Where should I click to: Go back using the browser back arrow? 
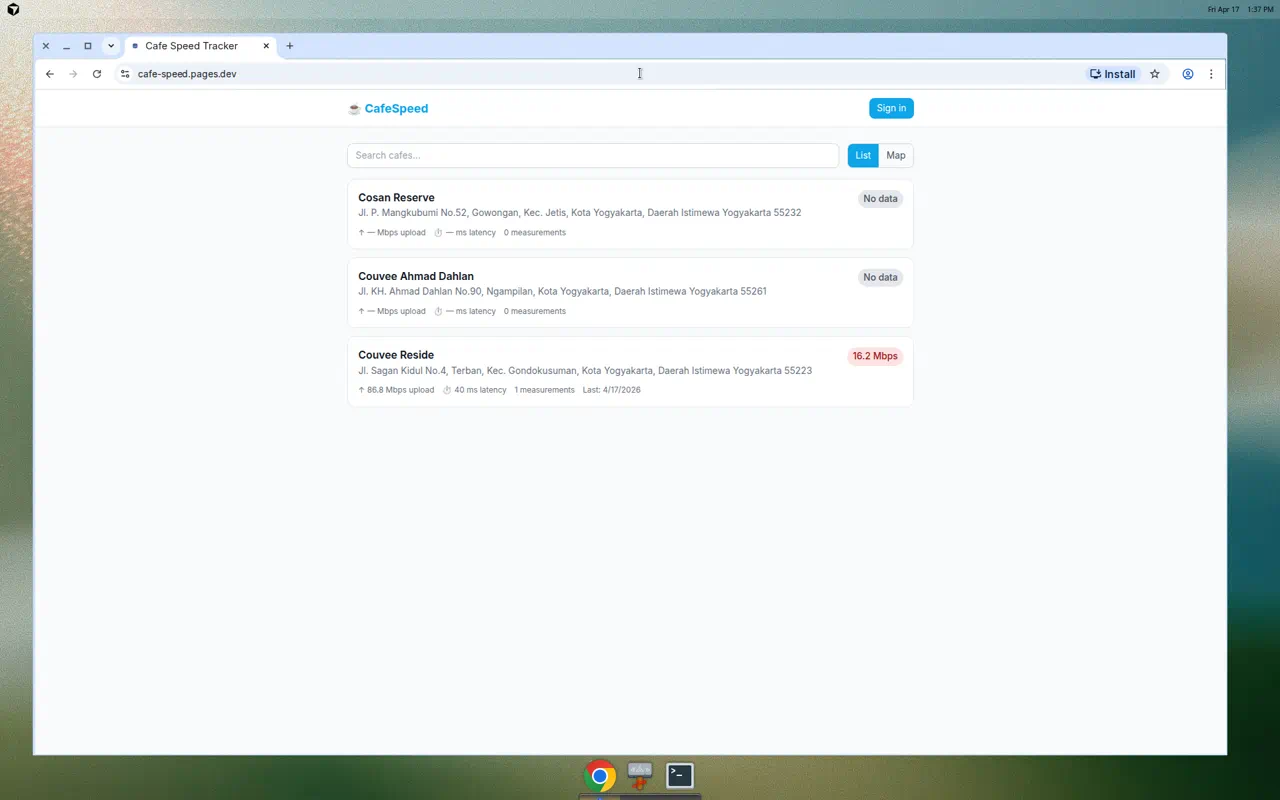[50, 74]
